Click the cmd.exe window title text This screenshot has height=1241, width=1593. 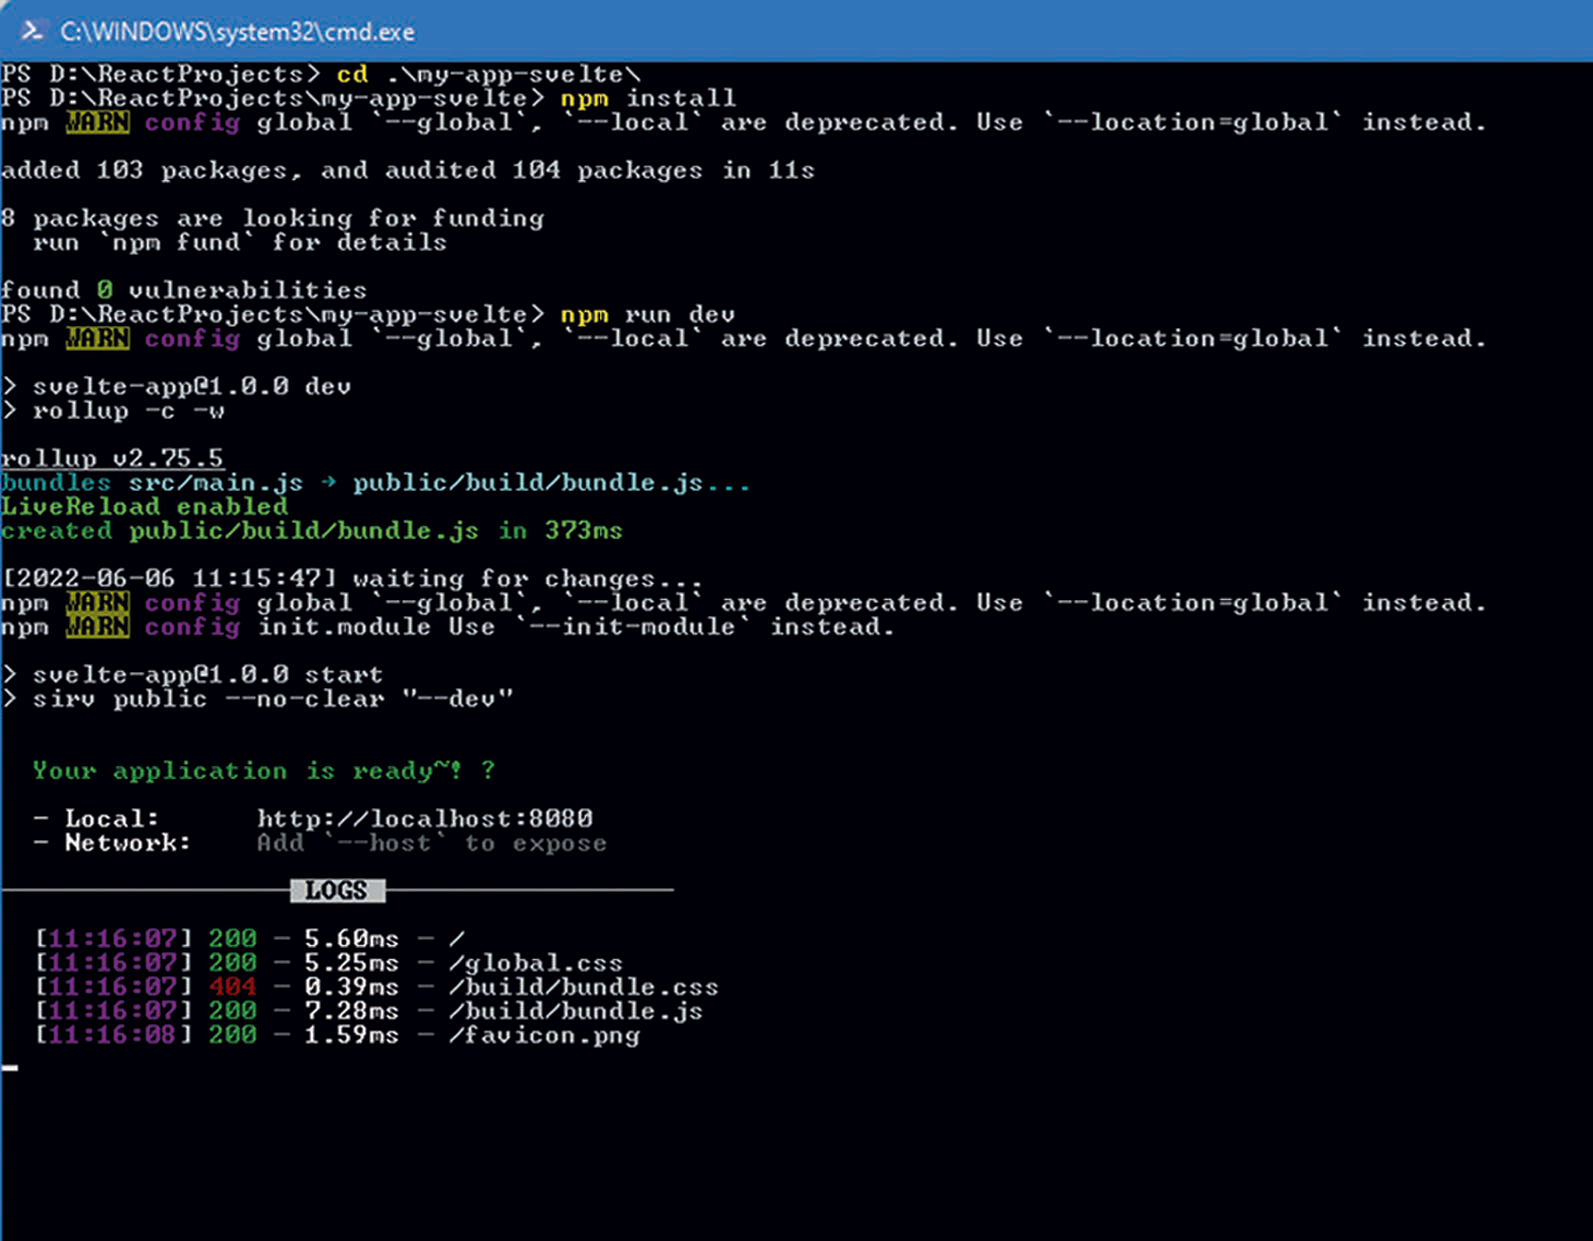click(x=237, y=32)
